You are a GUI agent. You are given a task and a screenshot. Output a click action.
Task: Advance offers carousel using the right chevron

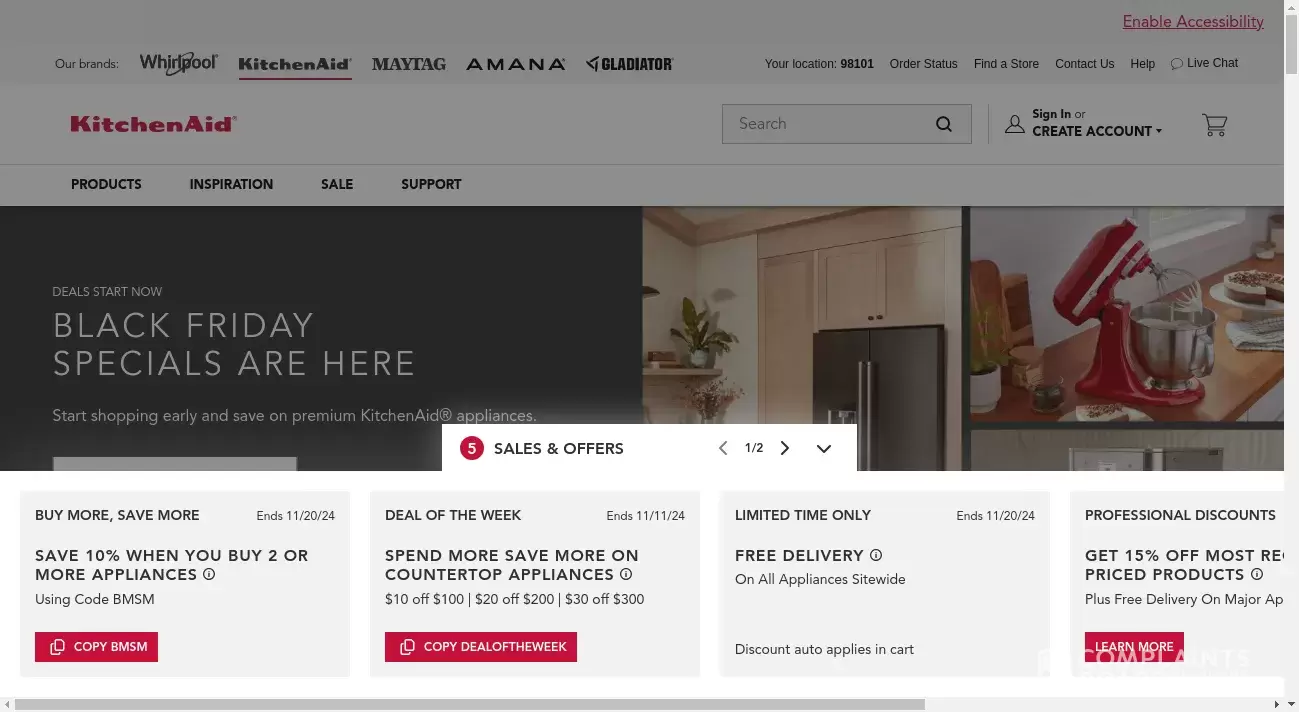pos(785,448)
